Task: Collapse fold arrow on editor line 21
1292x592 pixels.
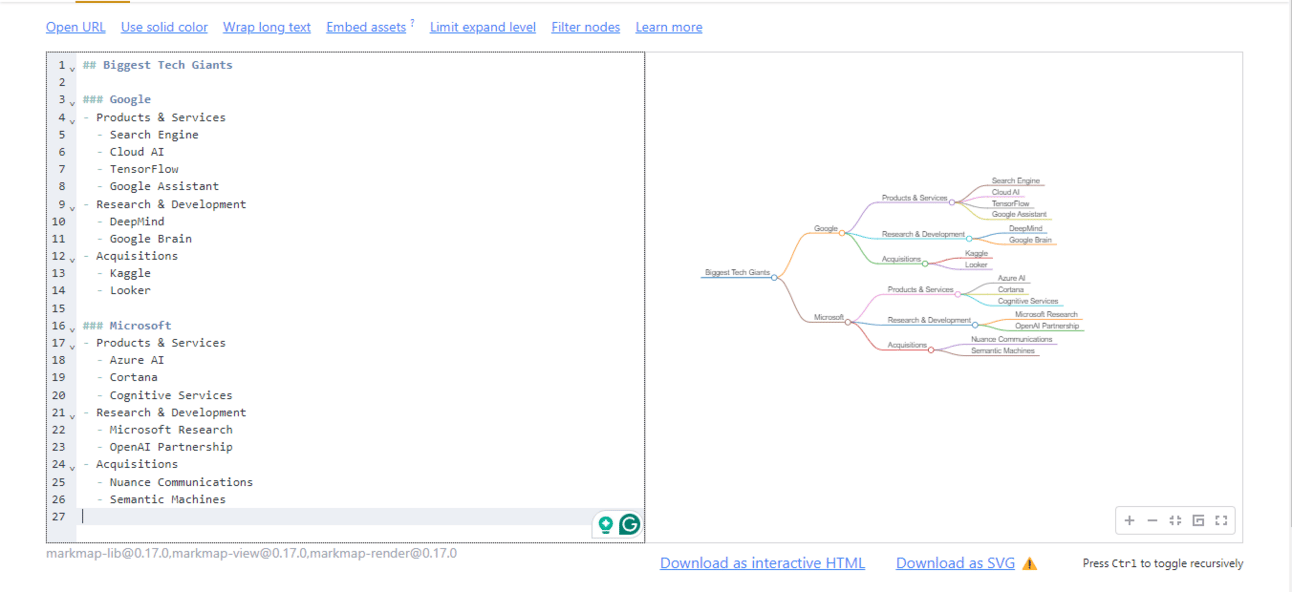Action: pyautogui.click(x=73, y=415)
